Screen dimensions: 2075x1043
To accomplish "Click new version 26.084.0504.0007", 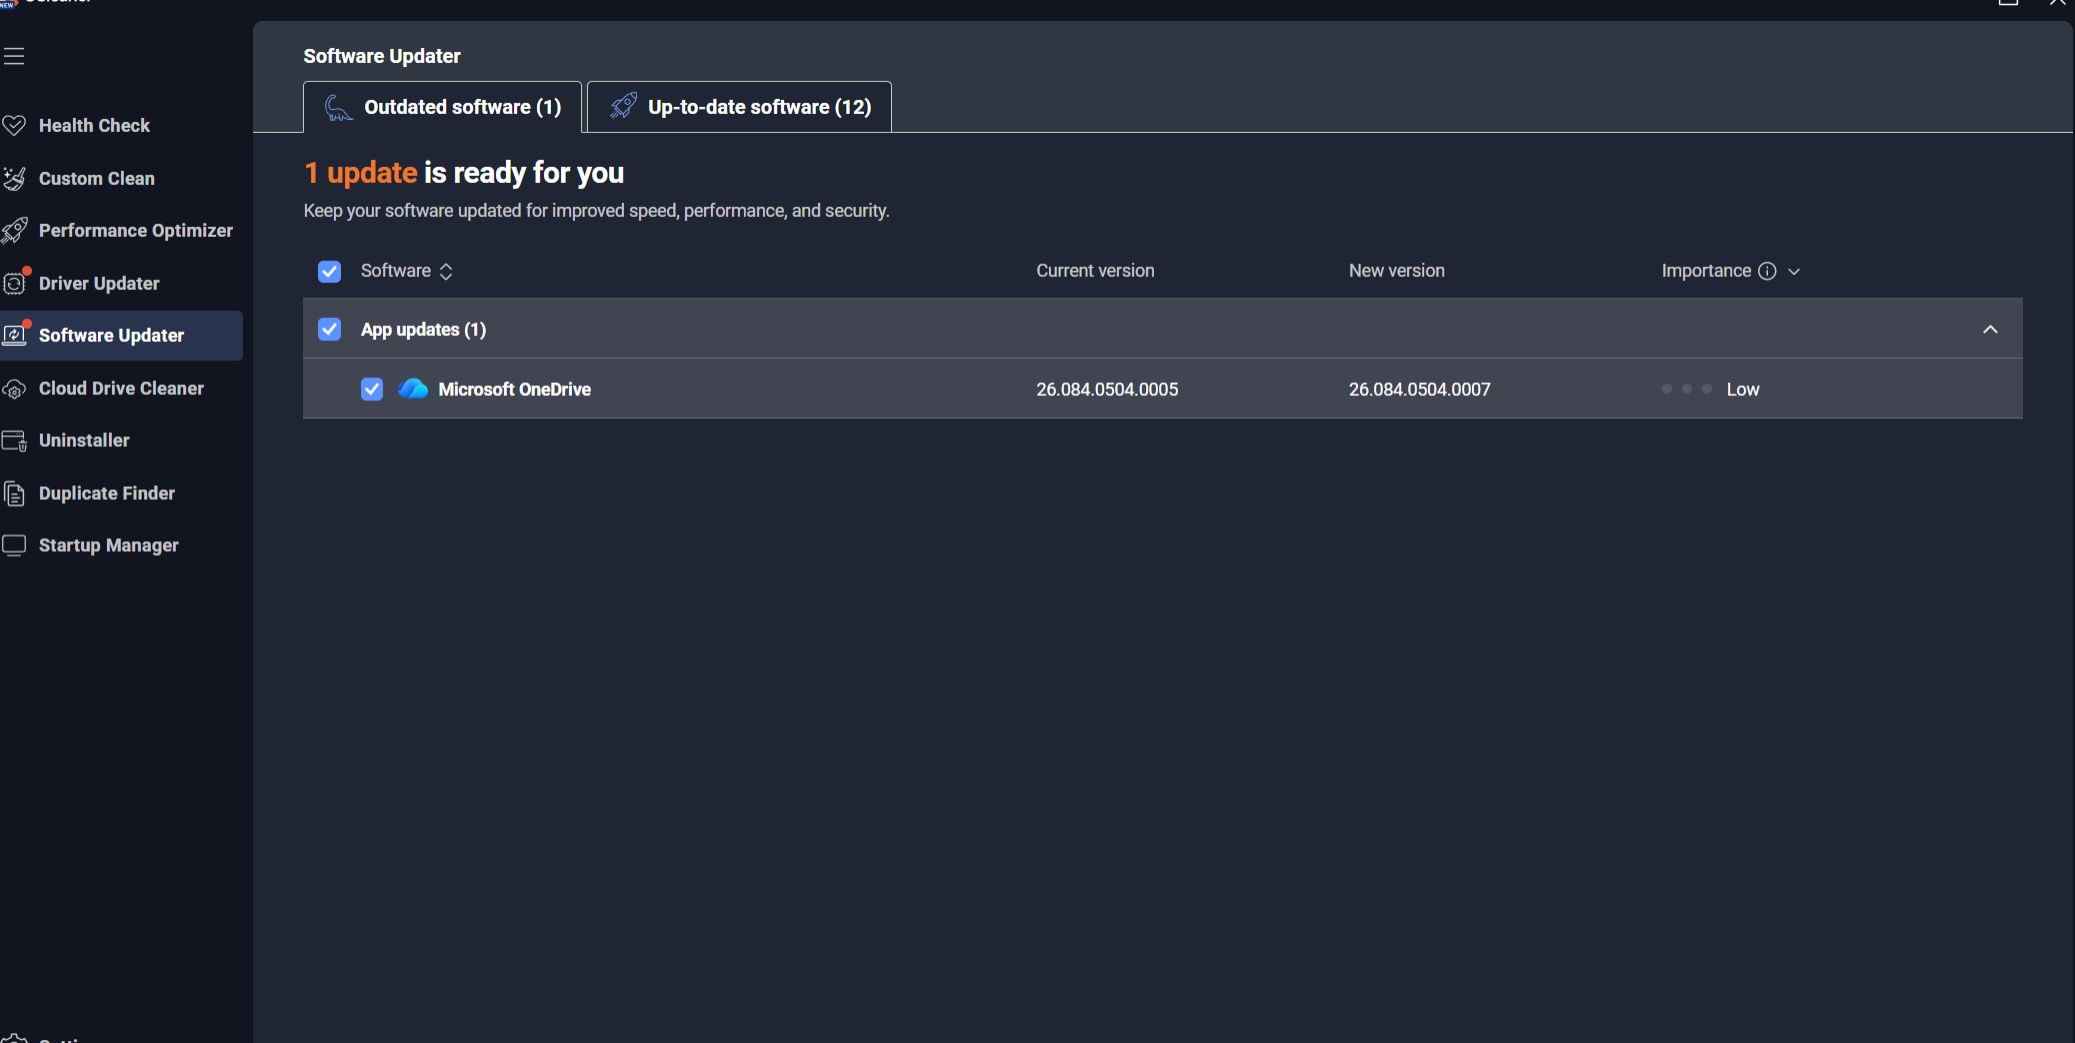I will pyautogui.click(x=1419, y=389).
